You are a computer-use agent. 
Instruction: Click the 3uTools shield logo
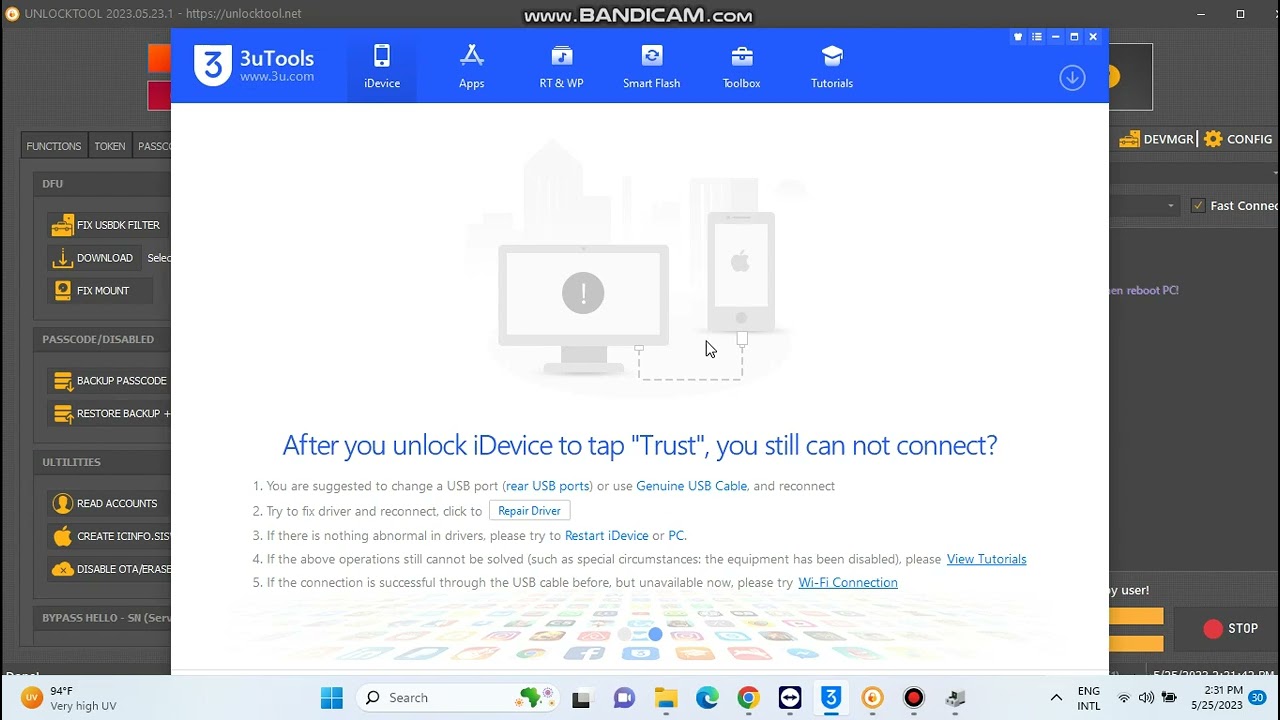click(212, 65)
